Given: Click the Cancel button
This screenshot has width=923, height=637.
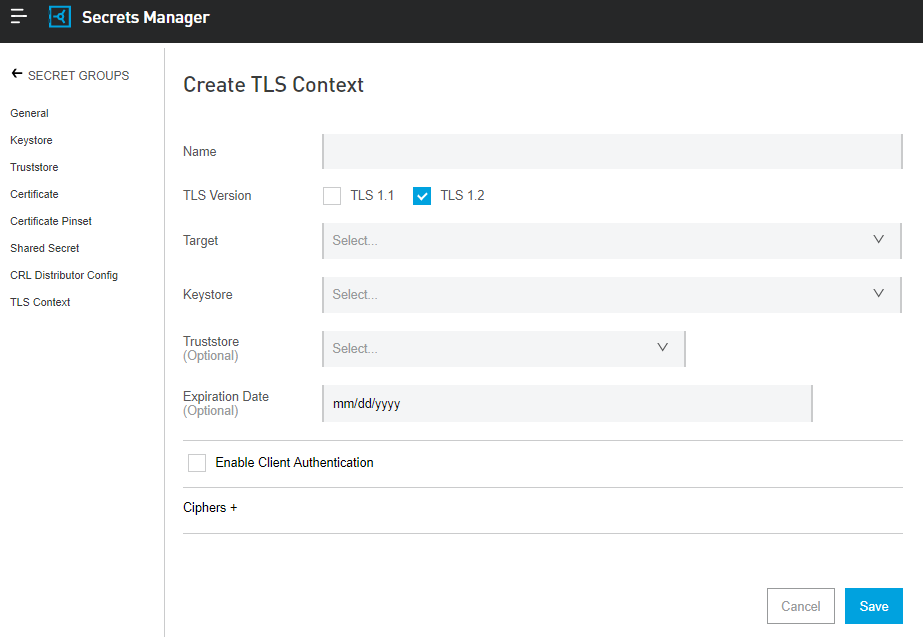Looking at the screenshot, I should point(800,606).
